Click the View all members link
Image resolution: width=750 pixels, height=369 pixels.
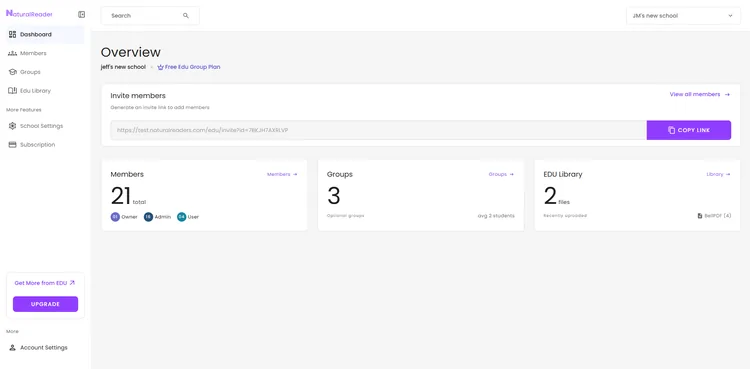click(x=700, y=94)
